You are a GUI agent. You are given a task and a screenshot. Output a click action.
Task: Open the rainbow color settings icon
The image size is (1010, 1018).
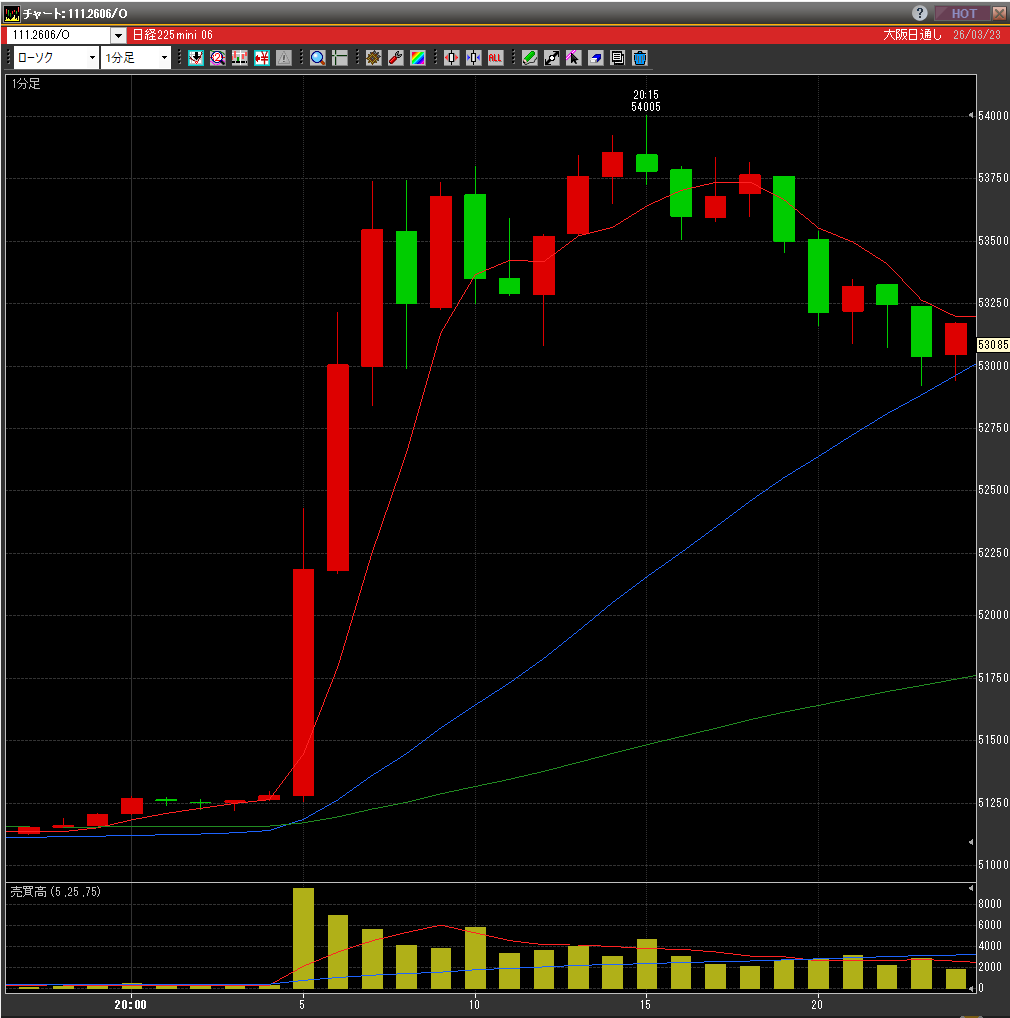[417, 58]
